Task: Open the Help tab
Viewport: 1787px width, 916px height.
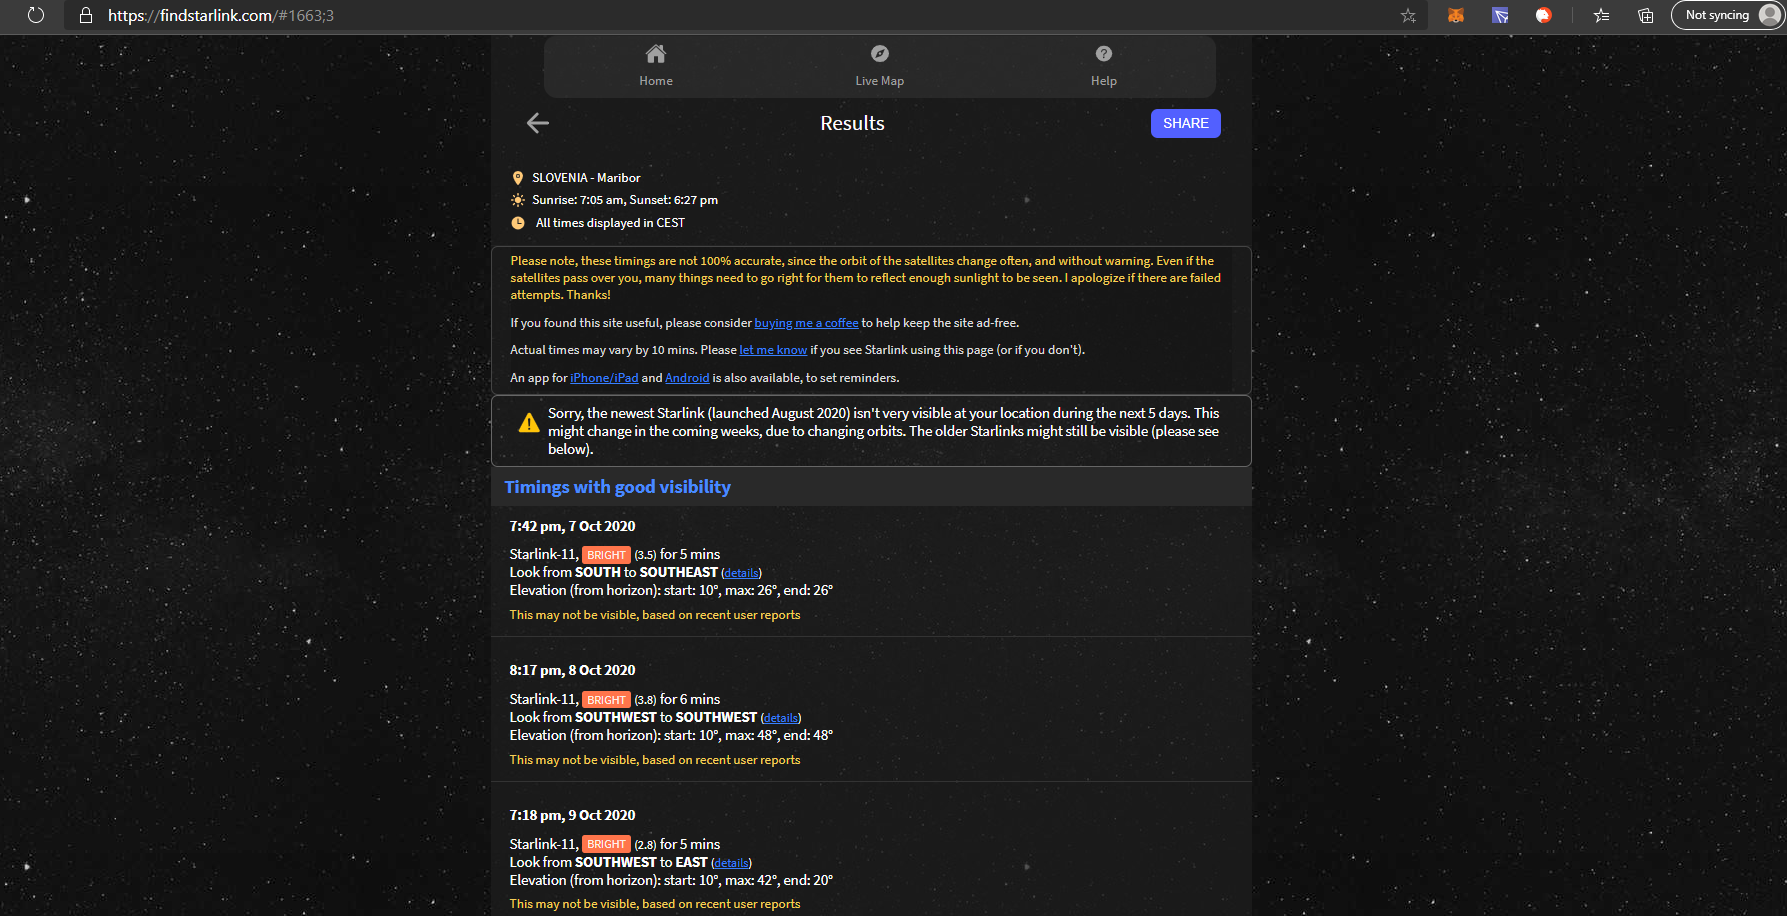Action: (x=1104, y=66)
